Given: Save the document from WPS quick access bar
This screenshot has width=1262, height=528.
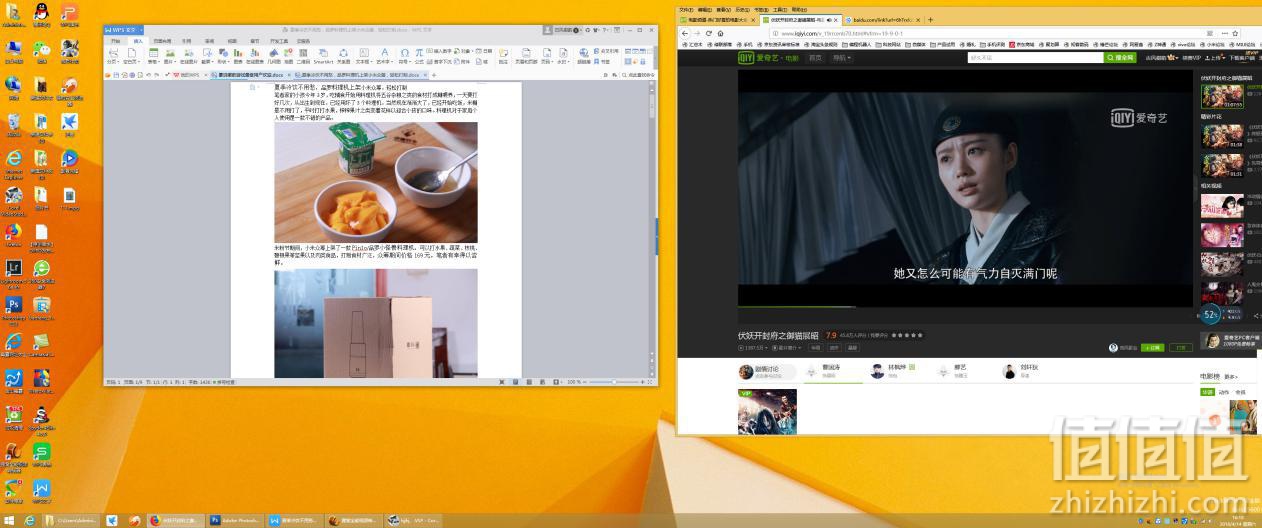Looking at the screenshot, I should click(x=116, y=75).
